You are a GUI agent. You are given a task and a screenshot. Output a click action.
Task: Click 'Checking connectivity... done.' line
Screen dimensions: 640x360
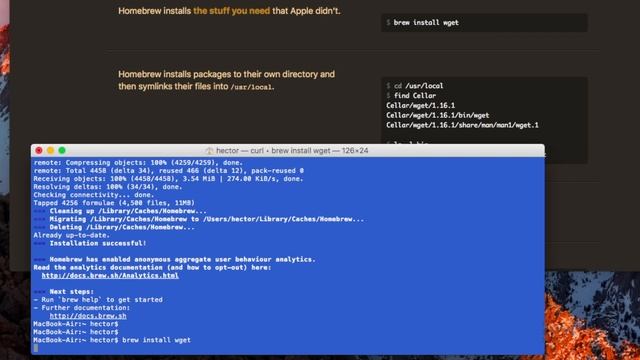(94, 195)
